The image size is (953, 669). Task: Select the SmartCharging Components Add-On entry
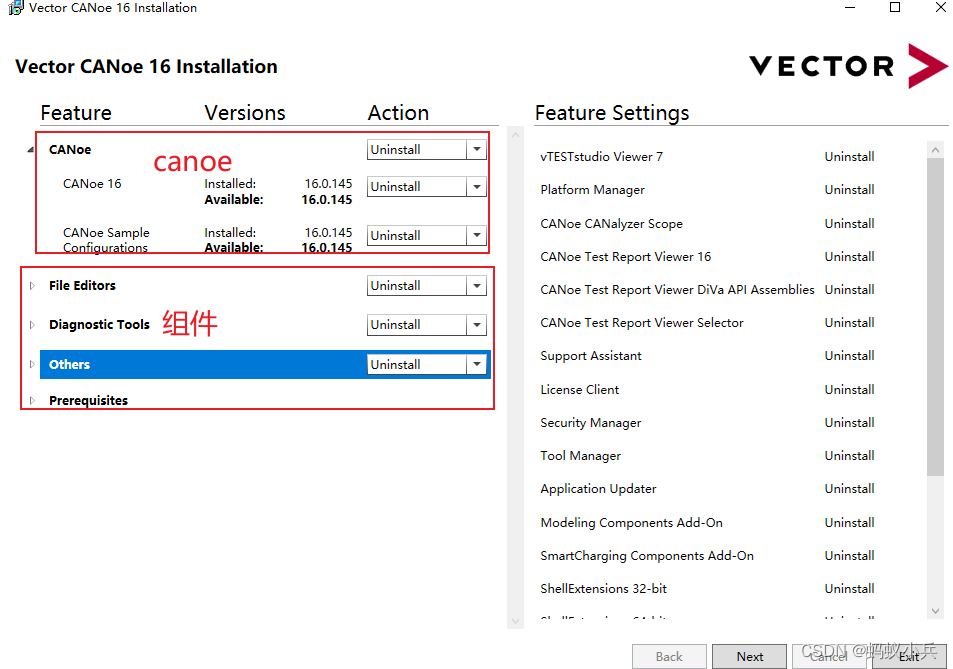tap(649, 555)
